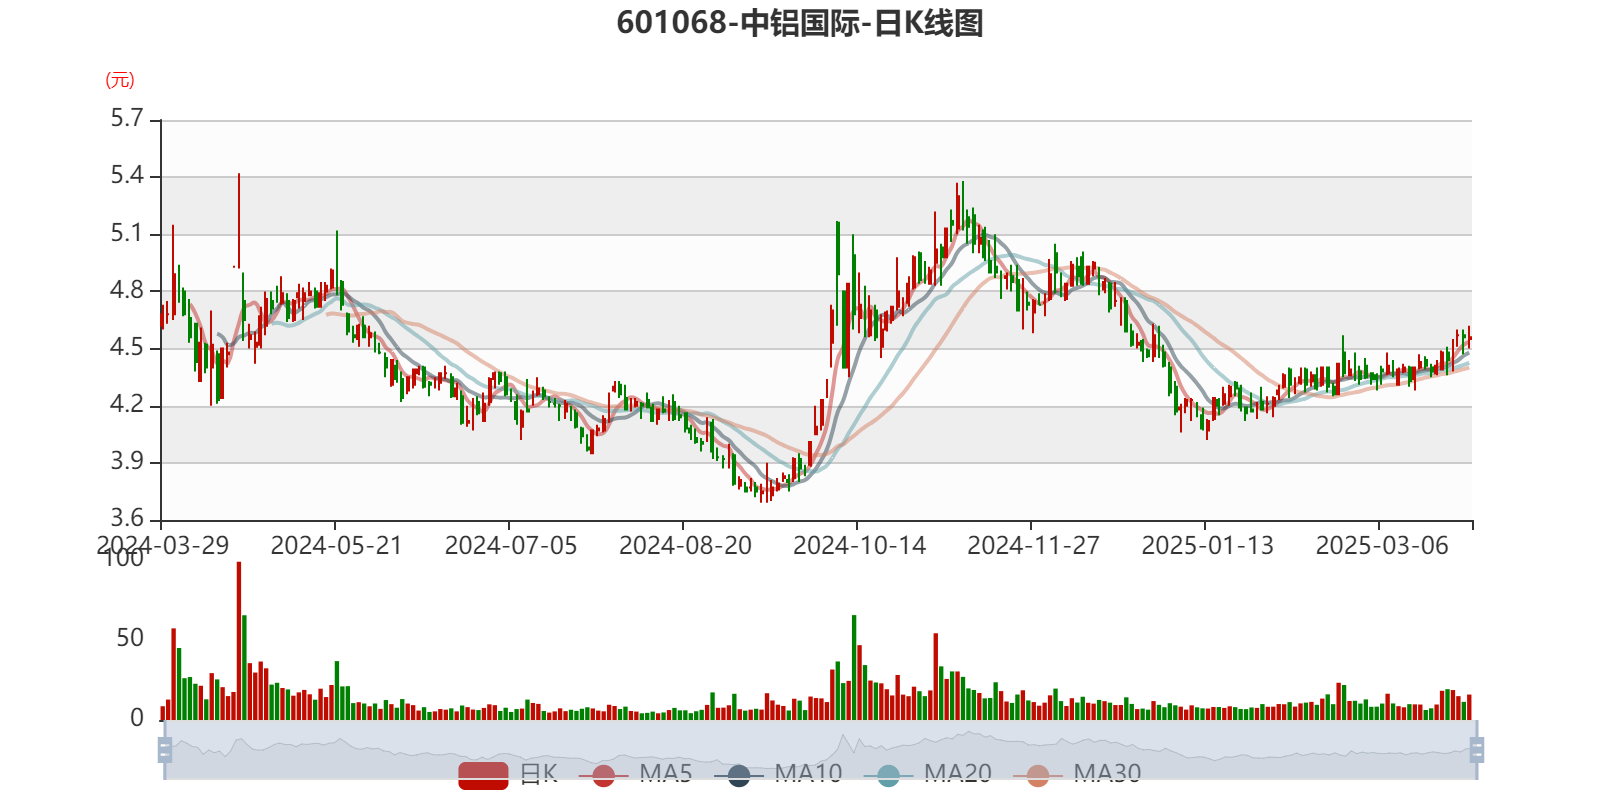
Task: Click the chart title 601068-中铝国际-日K线图
Action: [800, 23]
